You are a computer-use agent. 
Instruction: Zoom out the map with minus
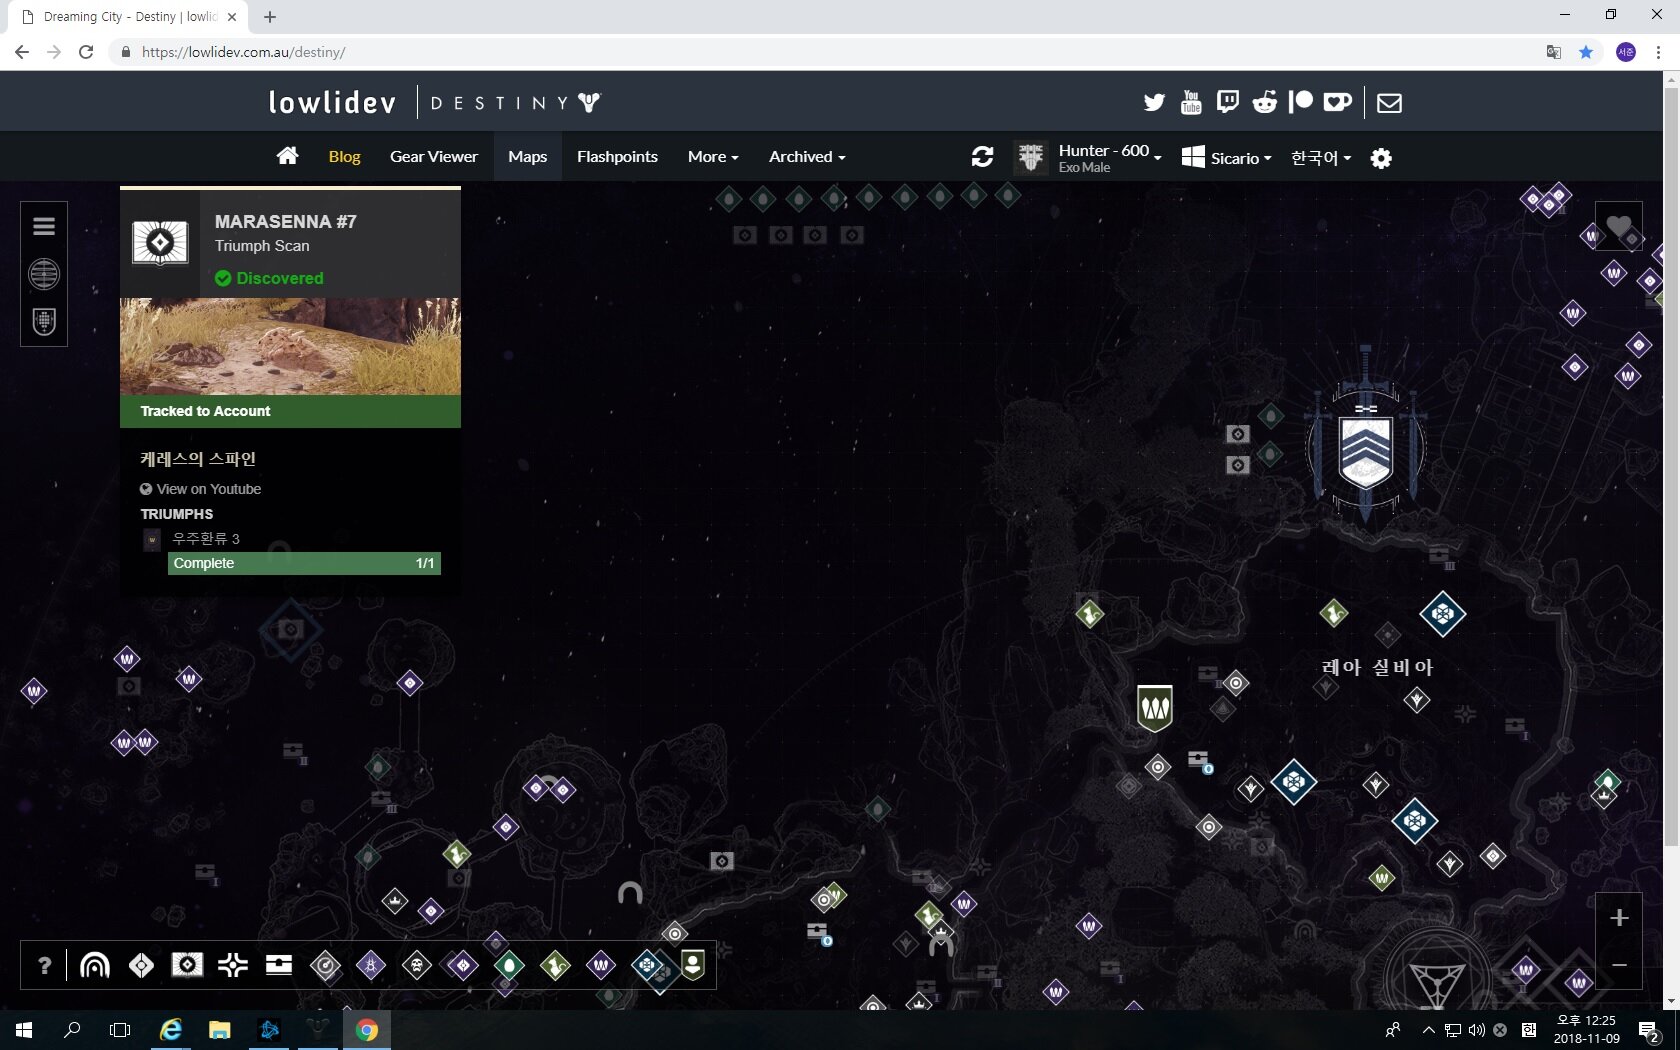[1619, 965]
